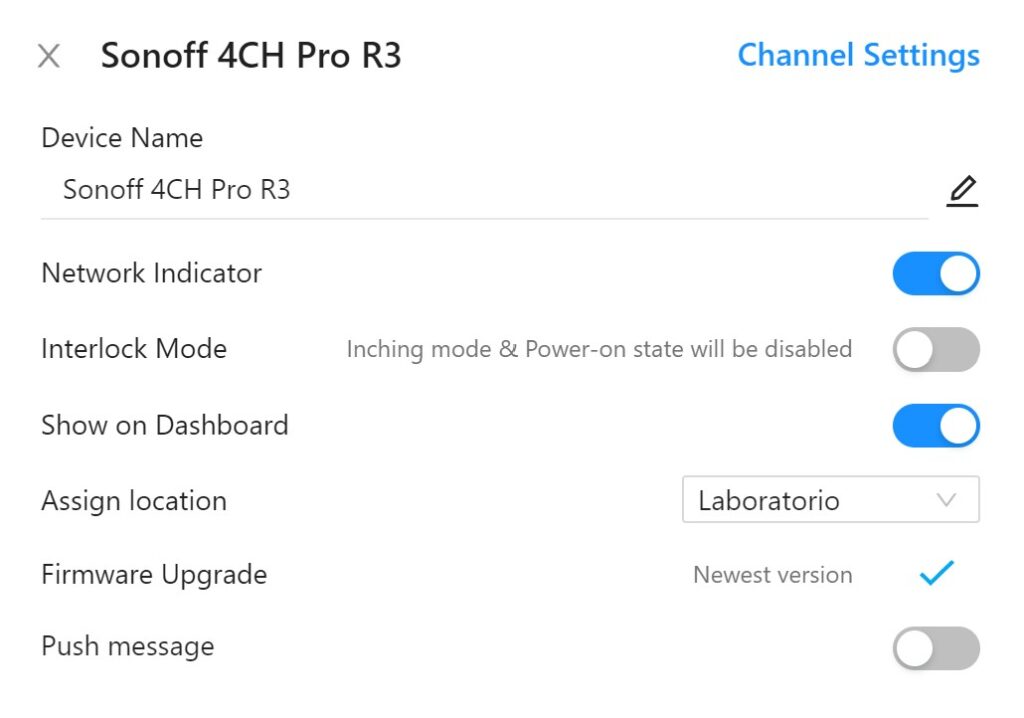
Task: Click the pencil edit icon for device name
Action: point(962,190)
